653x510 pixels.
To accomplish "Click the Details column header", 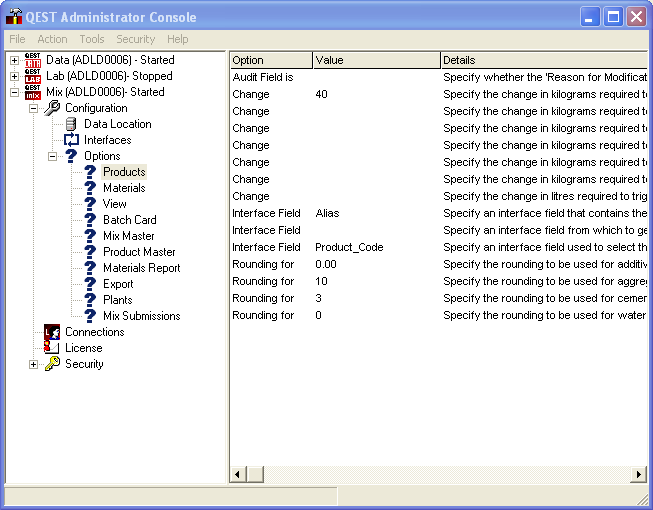I will pyautogui.click(x=540, y=60).
